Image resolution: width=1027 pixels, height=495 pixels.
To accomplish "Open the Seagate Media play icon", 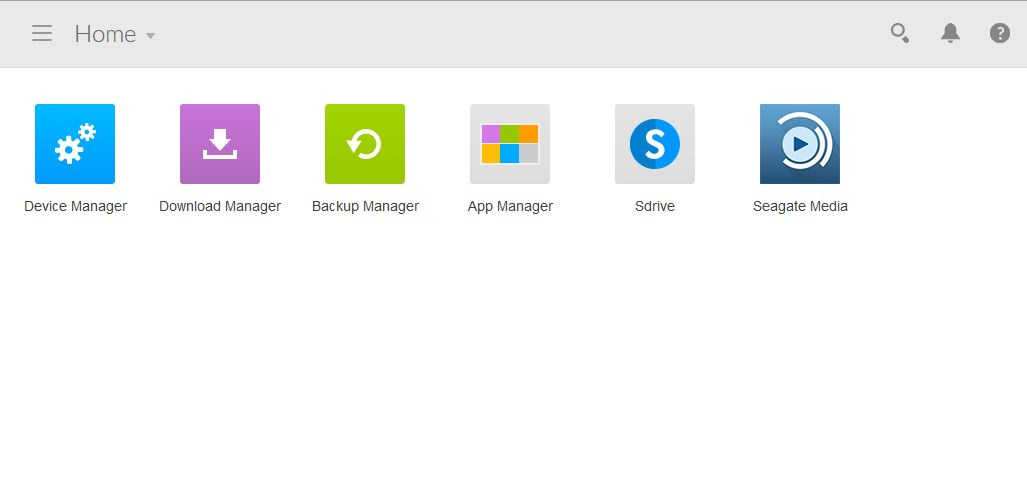I will coord(800,144).
